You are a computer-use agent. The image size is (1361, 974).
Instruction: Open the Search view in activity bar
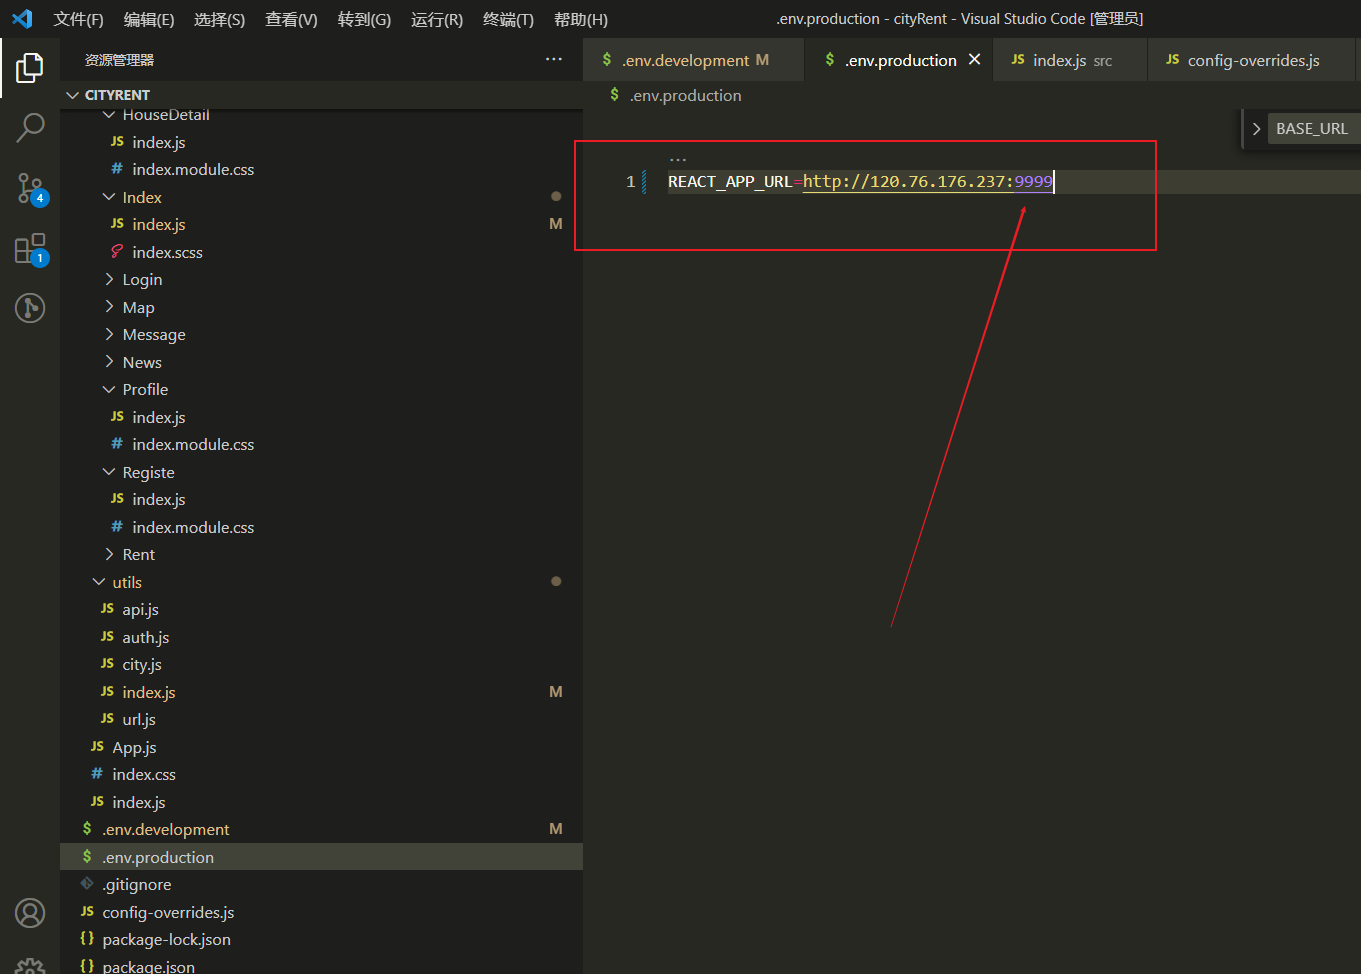[x=30, y=127]
